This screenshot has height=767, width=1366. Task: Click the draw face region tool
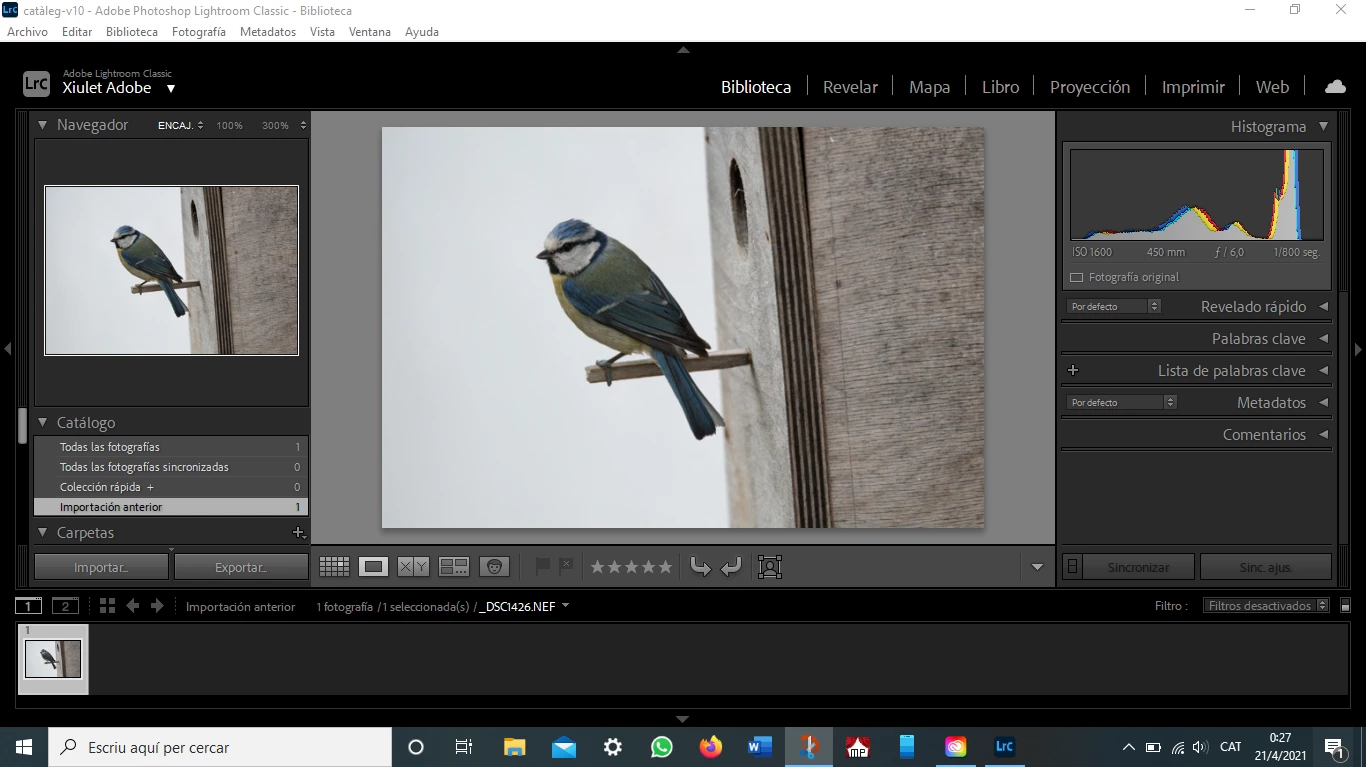point(769,567)
